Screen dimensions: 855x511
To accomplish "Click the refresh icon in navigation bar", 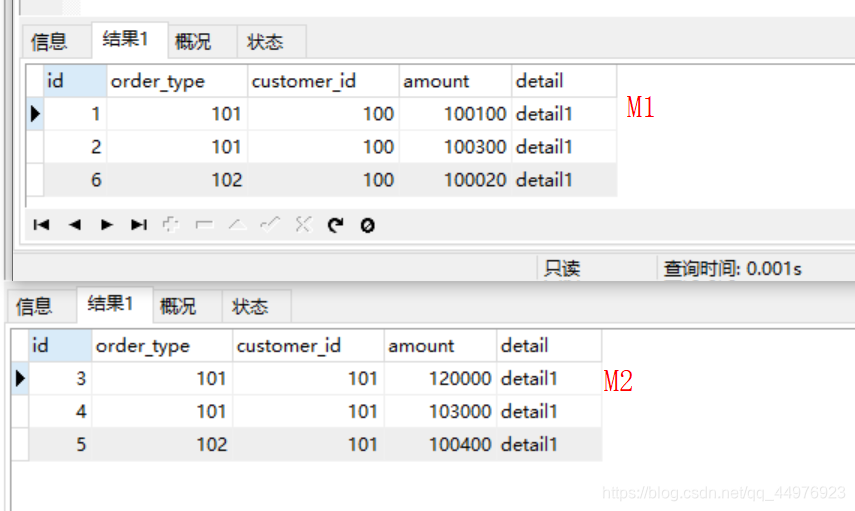I will point(335,225).
